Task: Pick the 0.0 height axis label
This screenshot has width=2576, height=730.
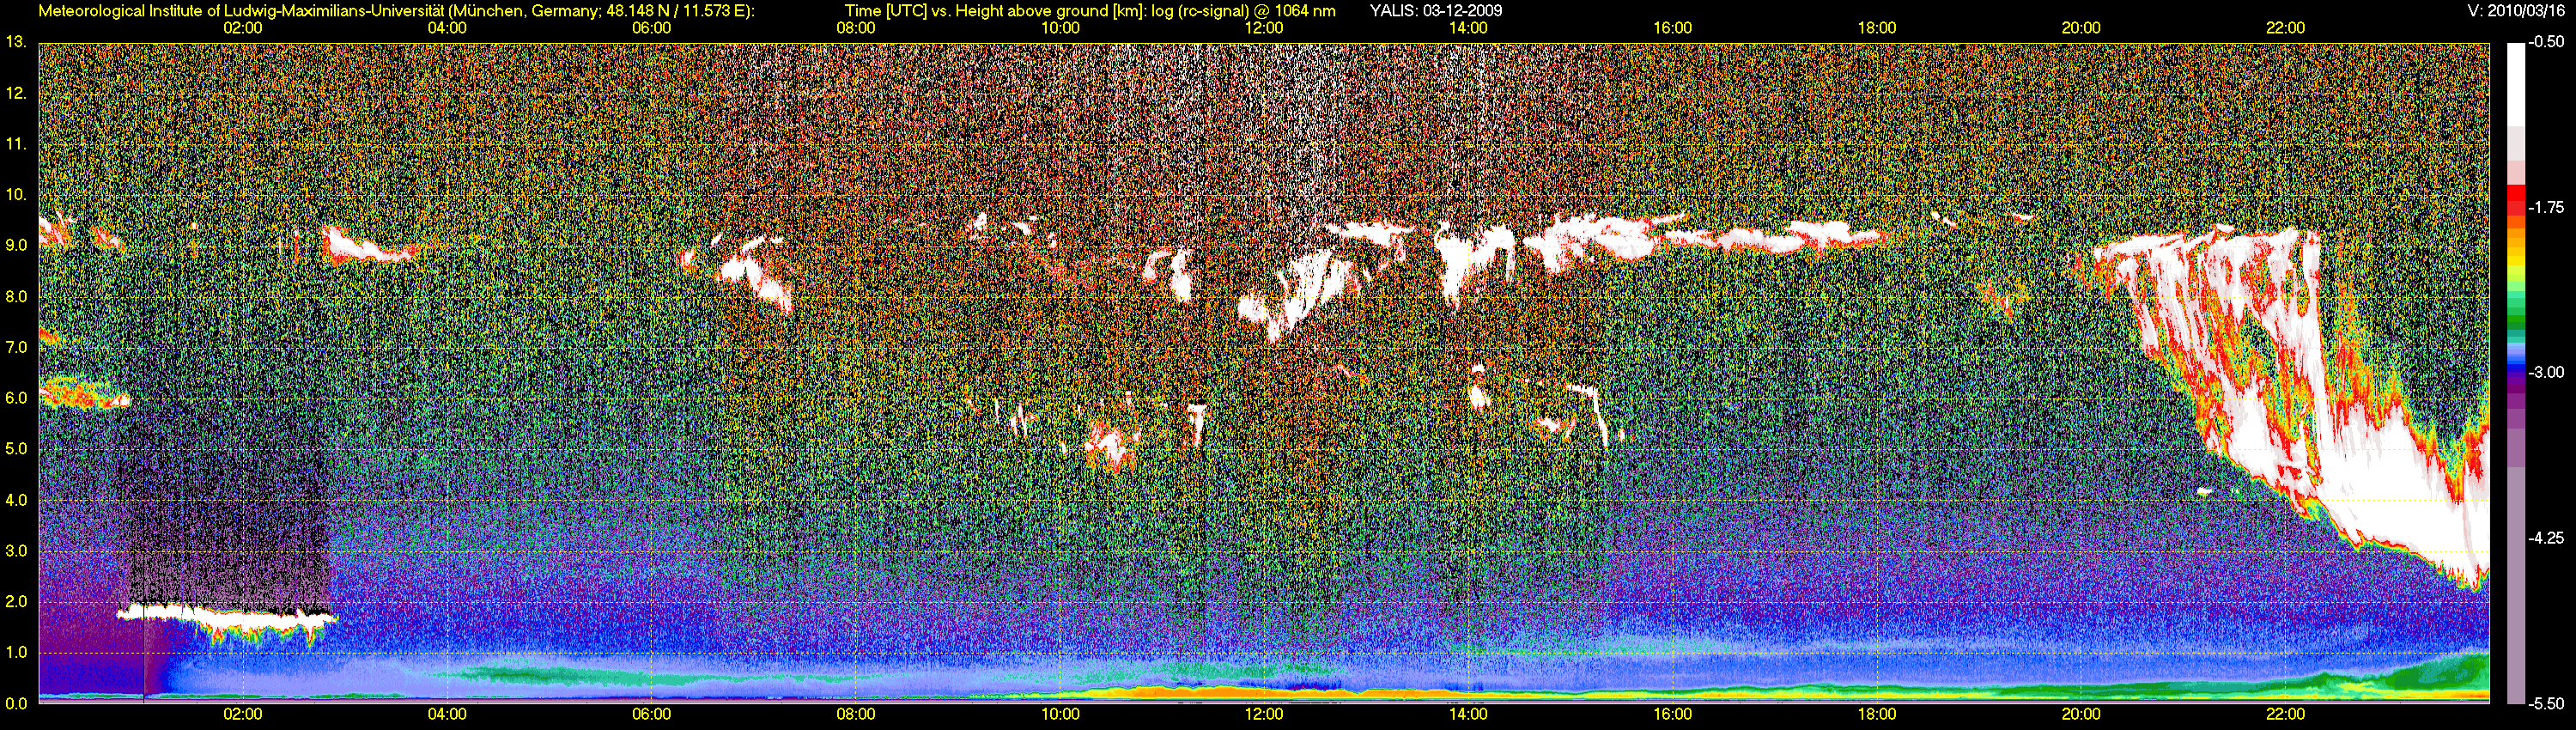Action: (16, 703)
